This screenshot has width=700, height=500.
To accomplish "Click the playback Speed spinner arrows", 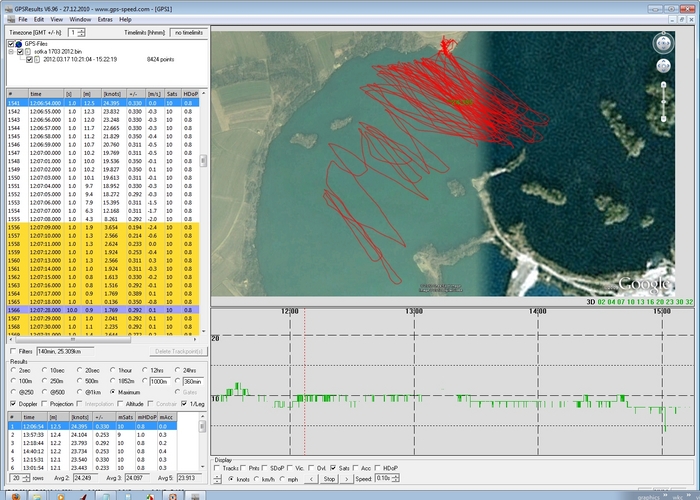I will click(396, 479).
